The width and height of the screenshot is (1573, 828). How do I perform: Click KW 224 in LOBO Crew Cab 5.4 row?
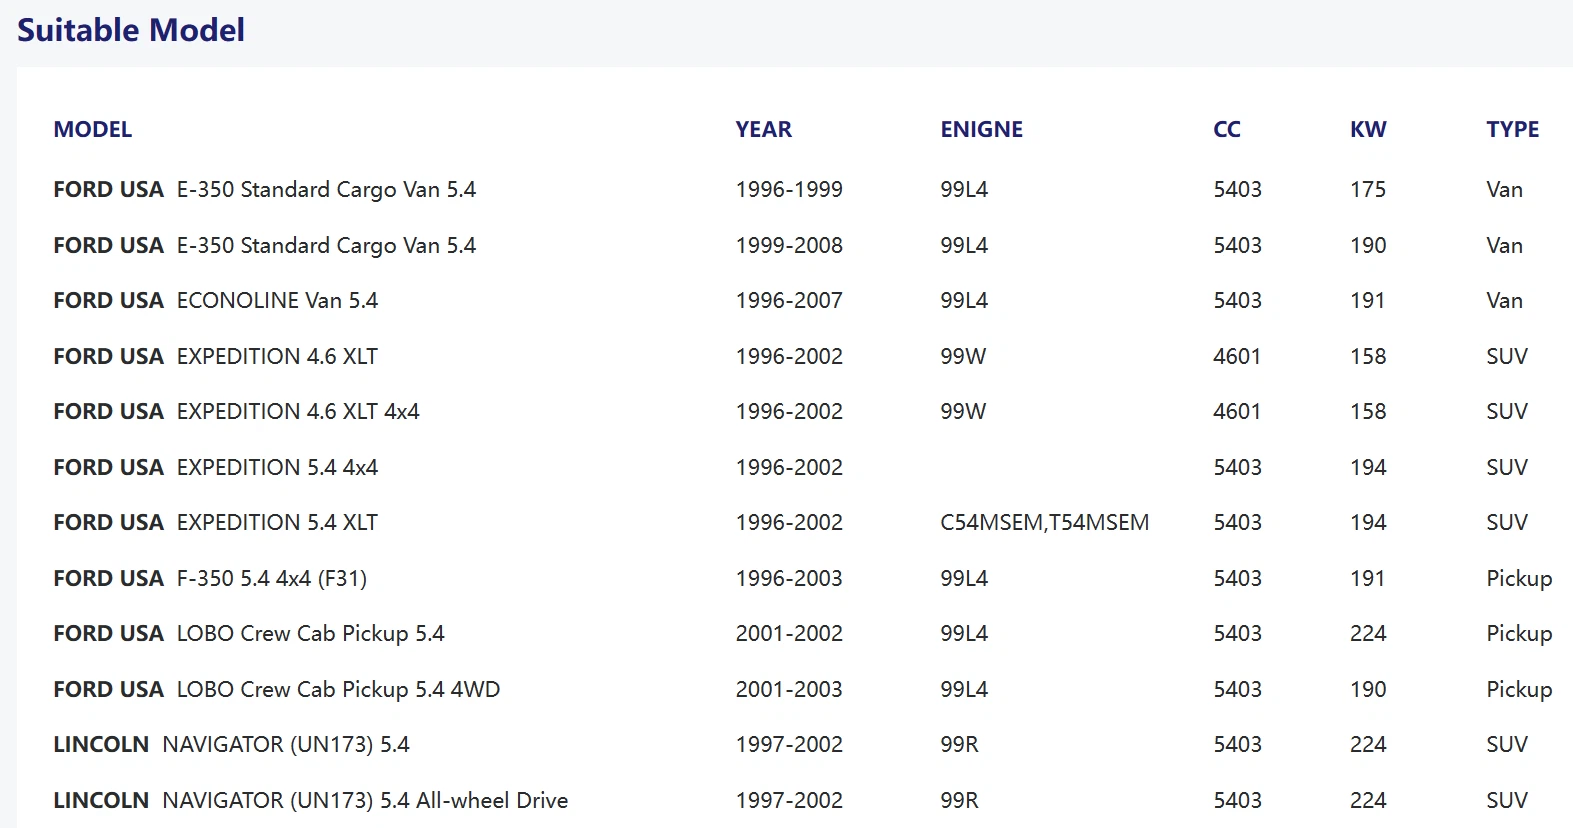coord(1368,633)
